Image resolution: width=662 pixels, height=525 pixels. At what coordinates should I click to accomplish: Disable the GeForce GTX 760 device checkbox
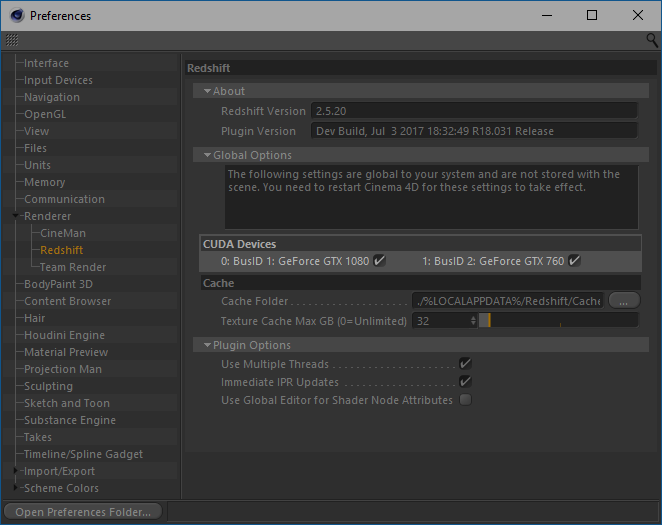[574, 261]
